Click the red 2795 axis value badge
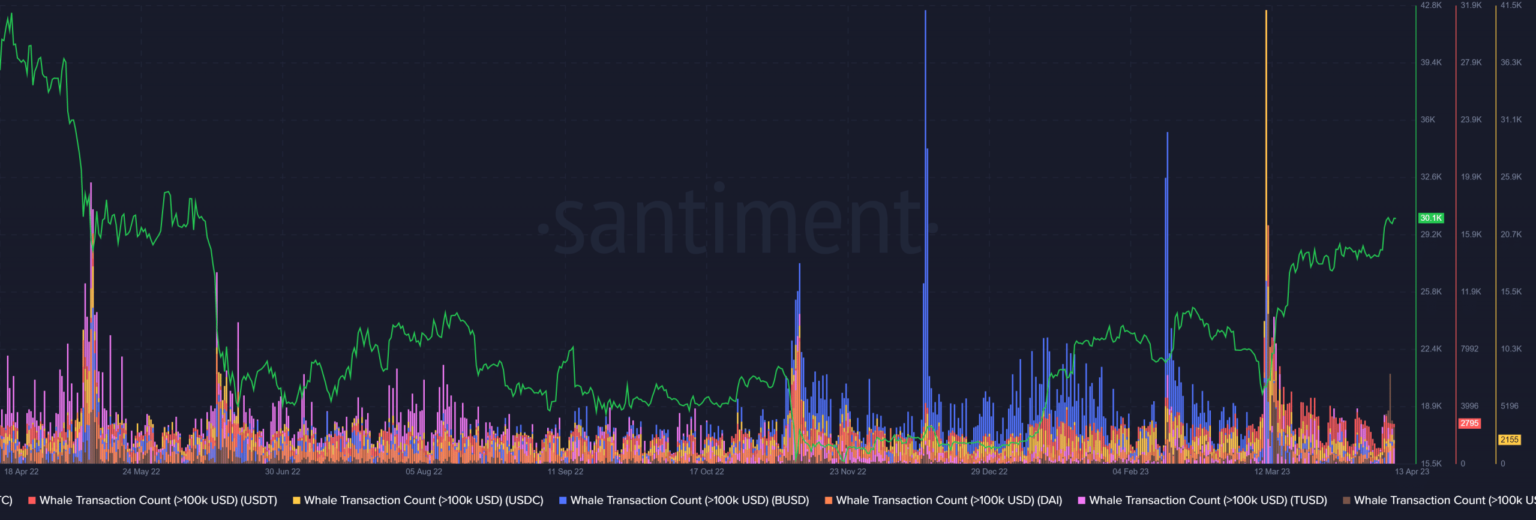Screen dimensions: 1536x520 point(1469,424)
